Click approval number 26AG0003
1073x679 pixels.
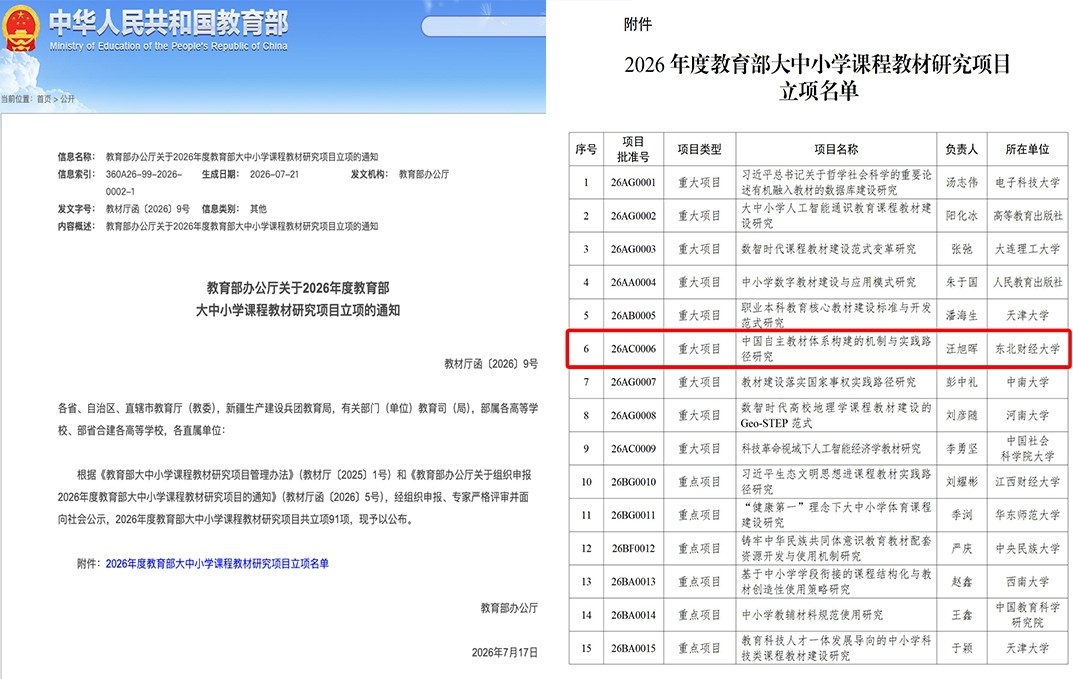click(633, 249)
